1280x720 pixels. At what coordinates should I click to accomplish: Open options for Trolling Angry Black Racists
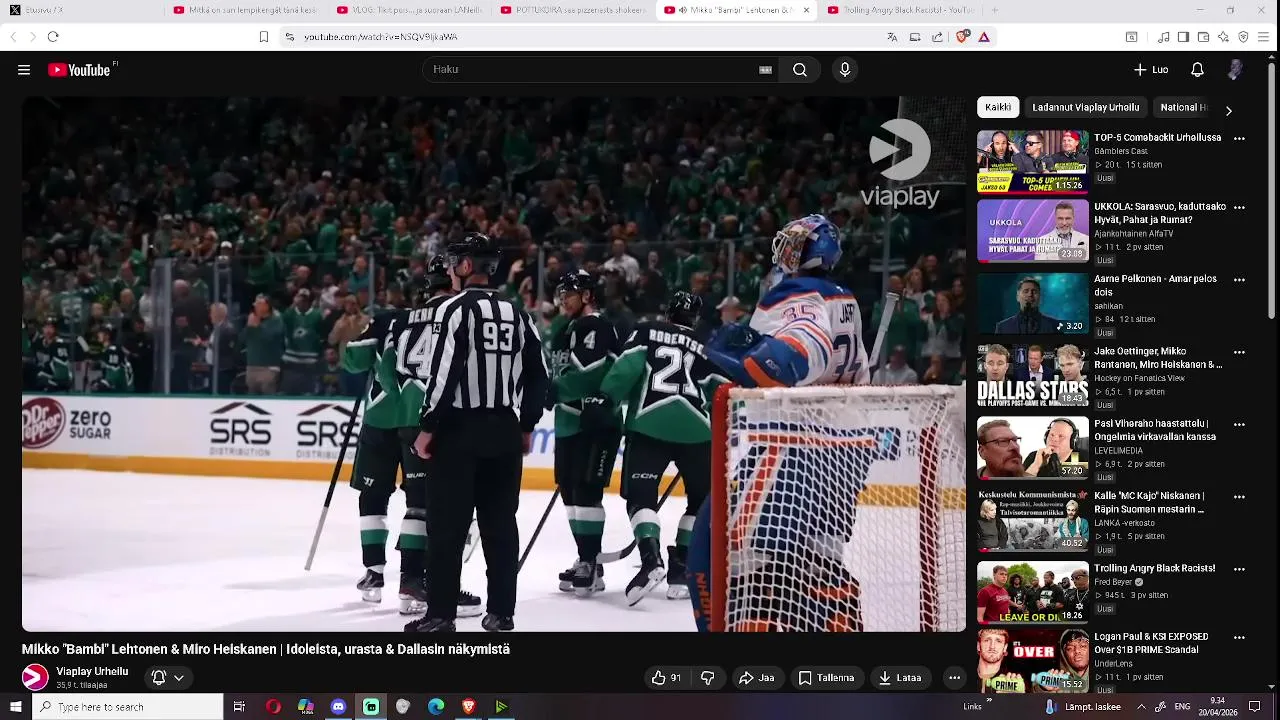point(1239,569)
